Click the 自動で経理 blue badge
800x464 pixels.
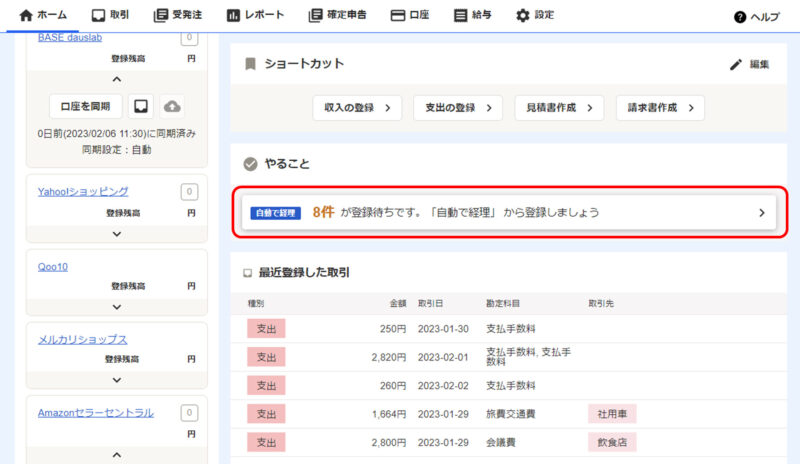pyautogui.click(x=276, y=213)
